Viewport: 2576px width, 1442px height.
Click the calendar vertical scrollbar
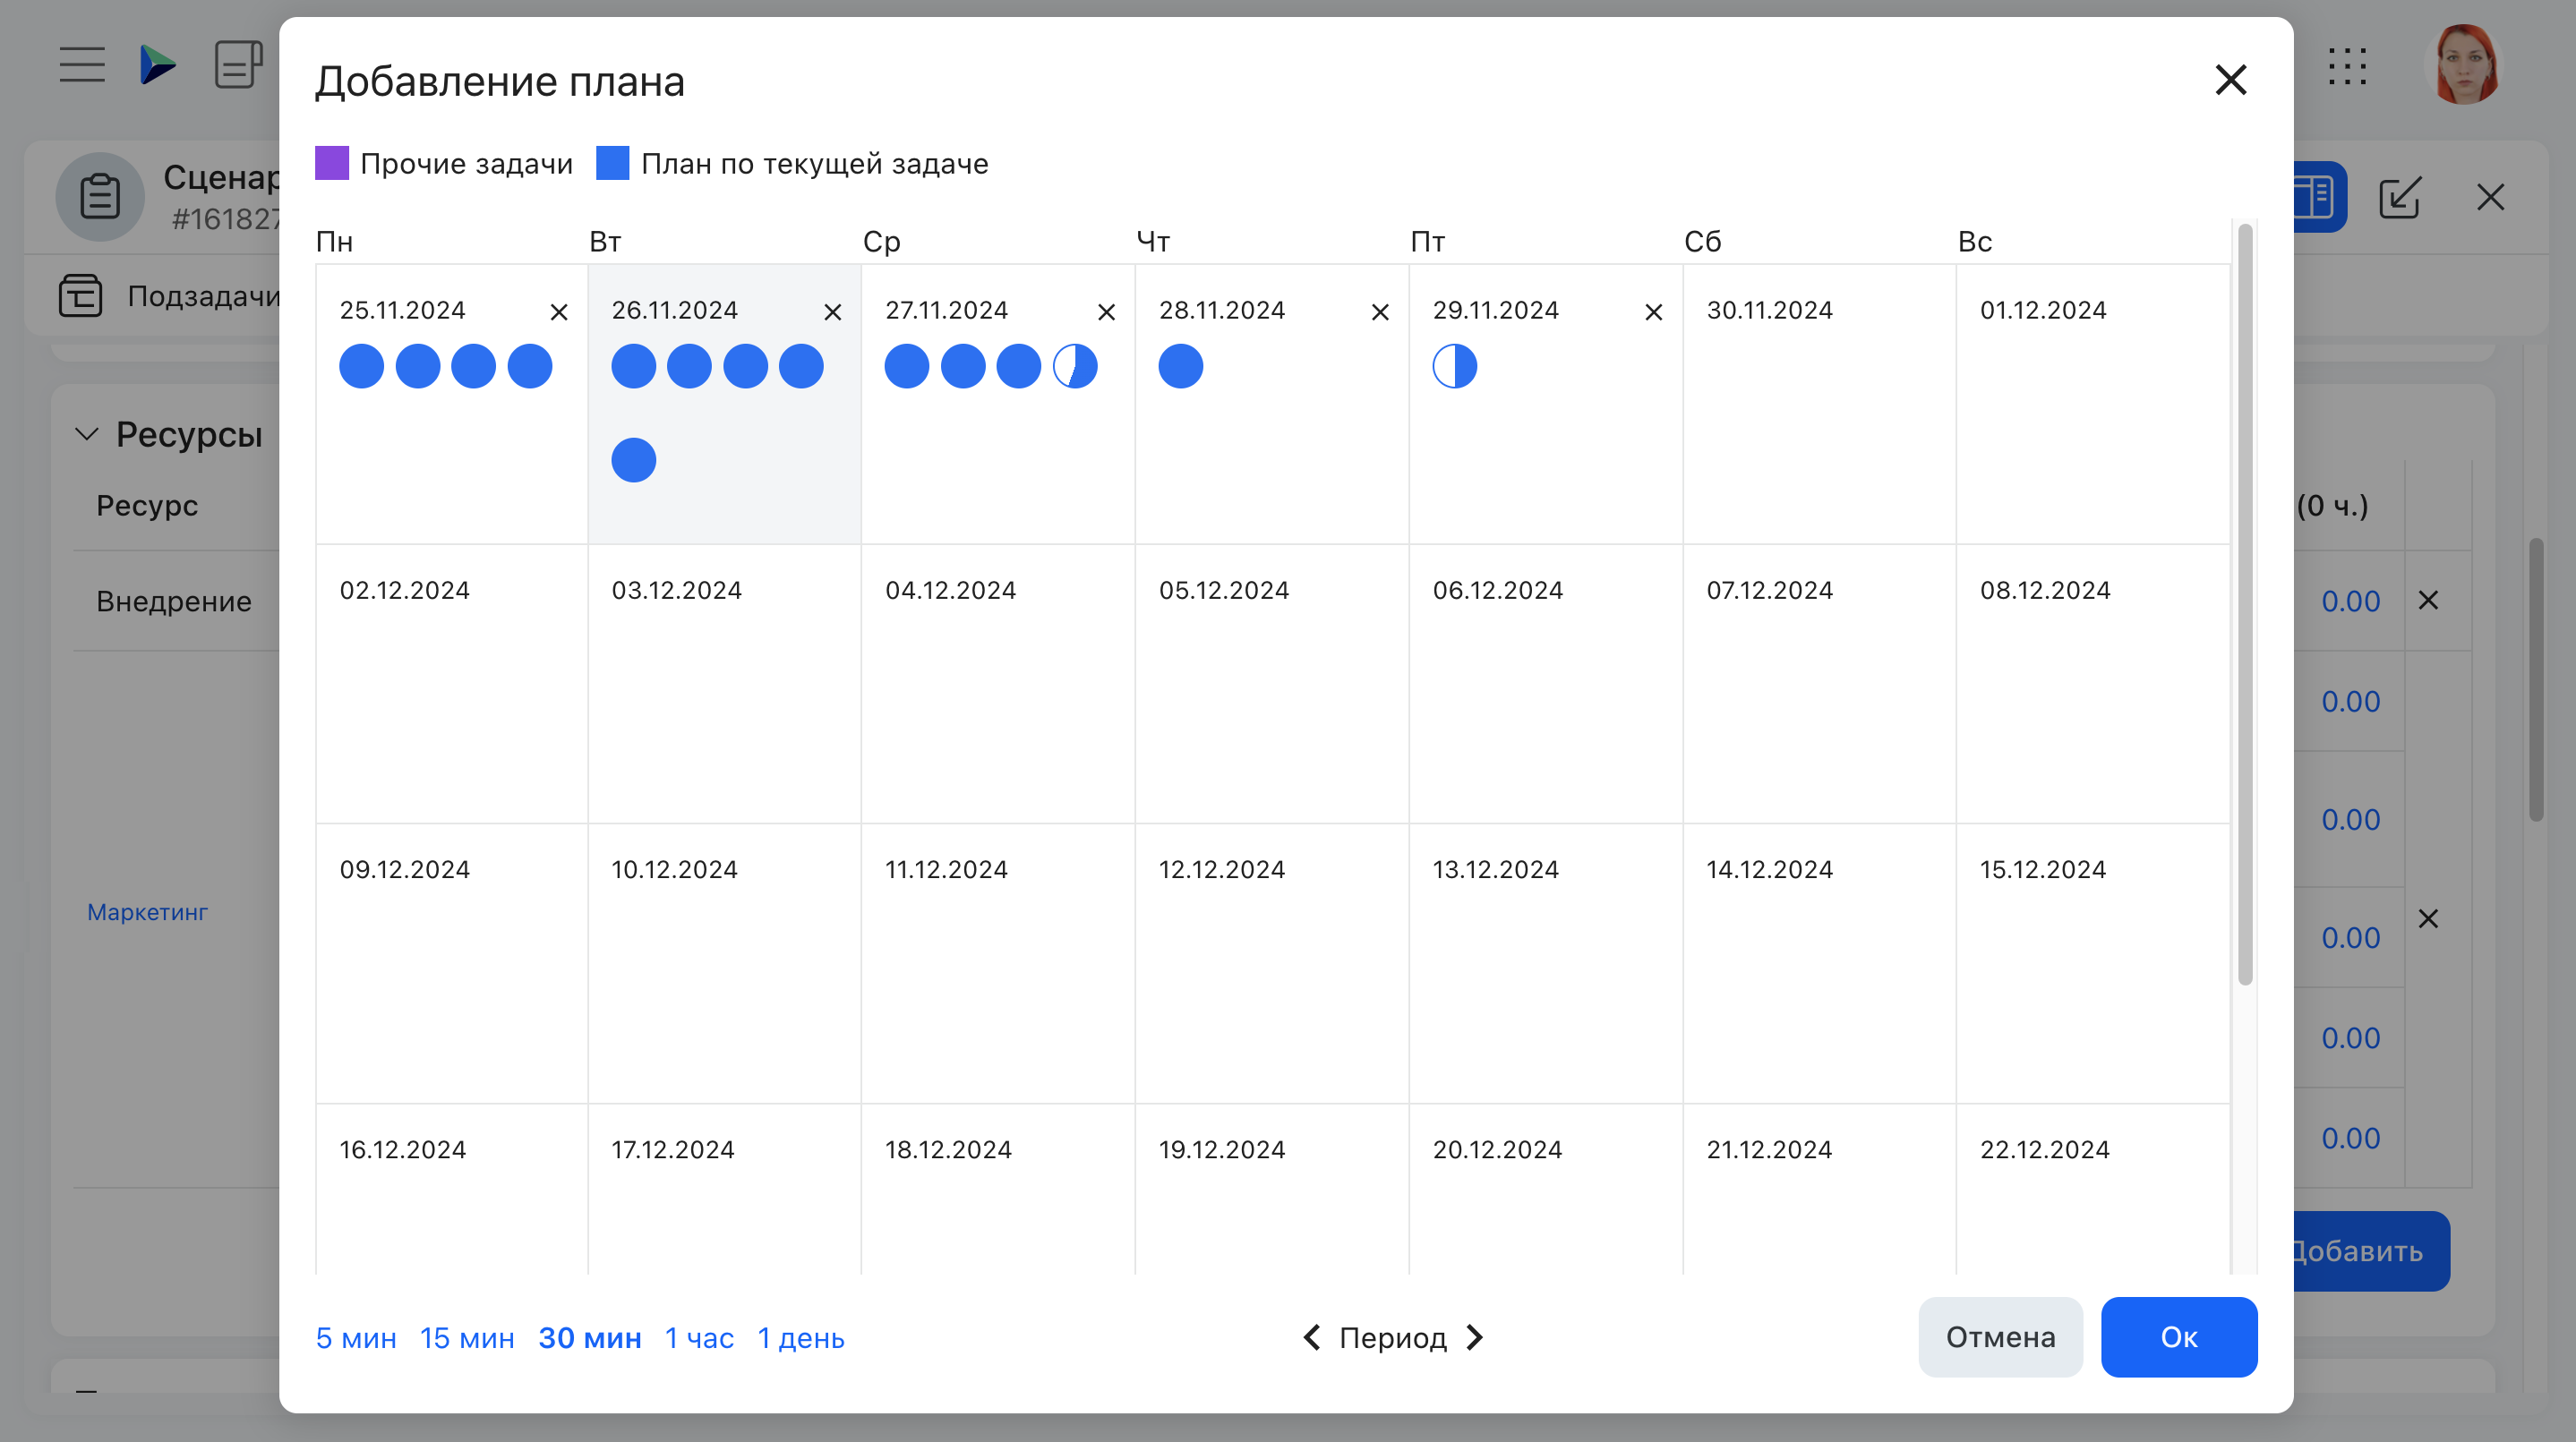click(2245, 605)
